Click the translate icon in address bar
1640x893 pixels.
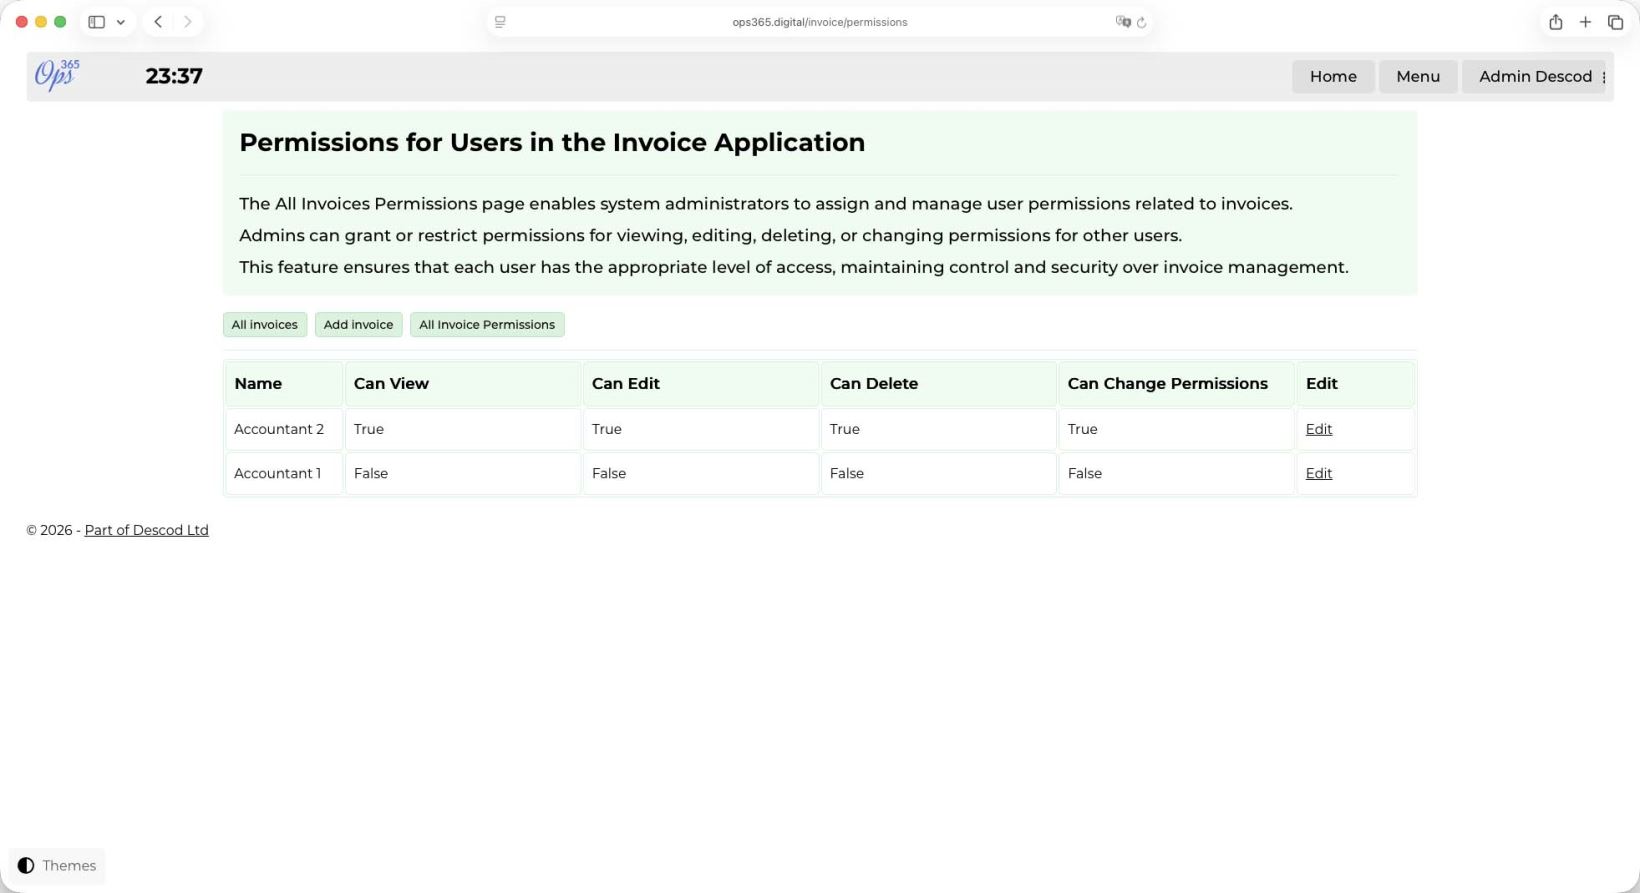1123,22
